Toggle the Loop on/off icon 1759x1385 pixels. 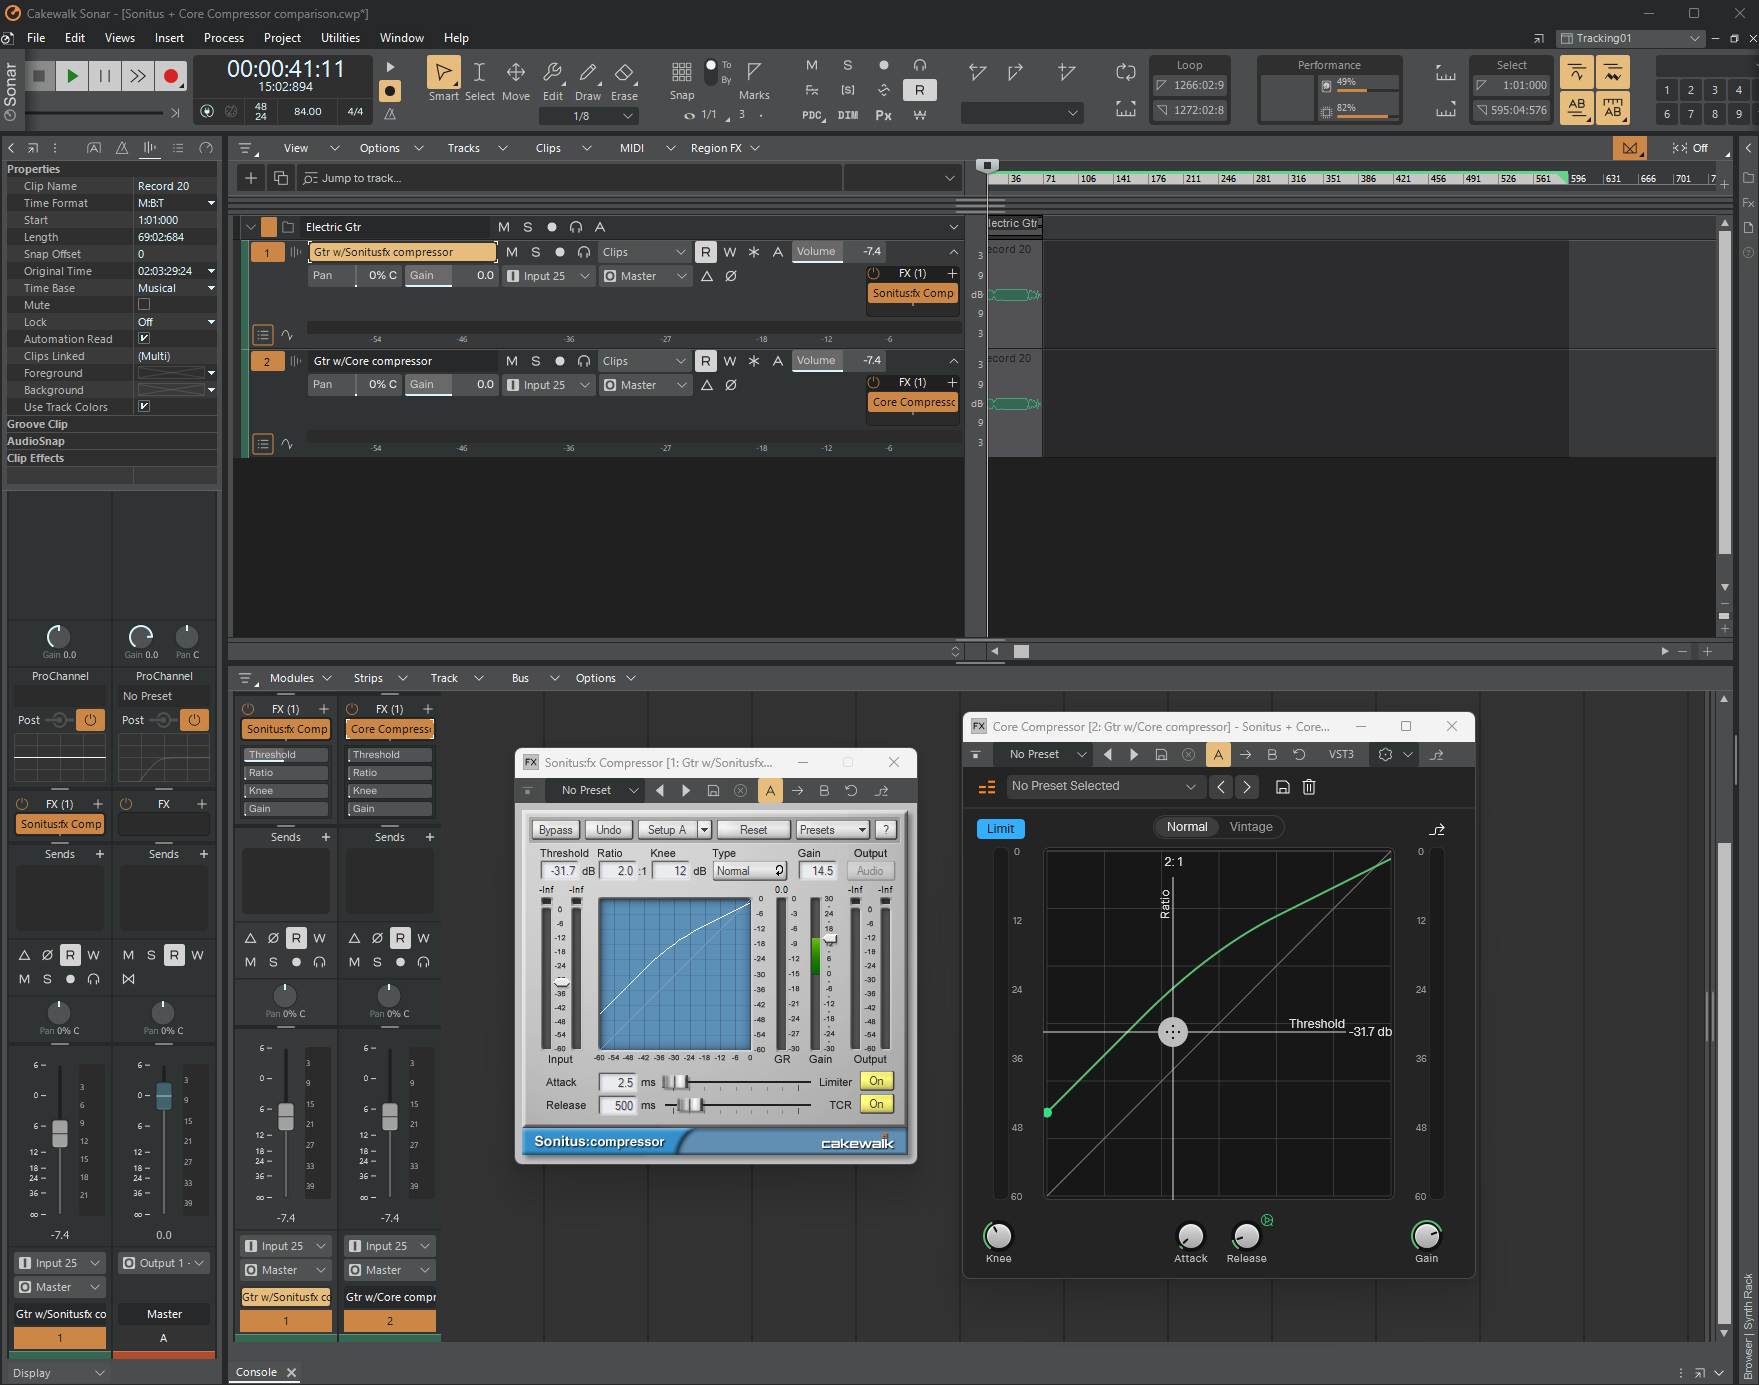(x=1126, y=72)
